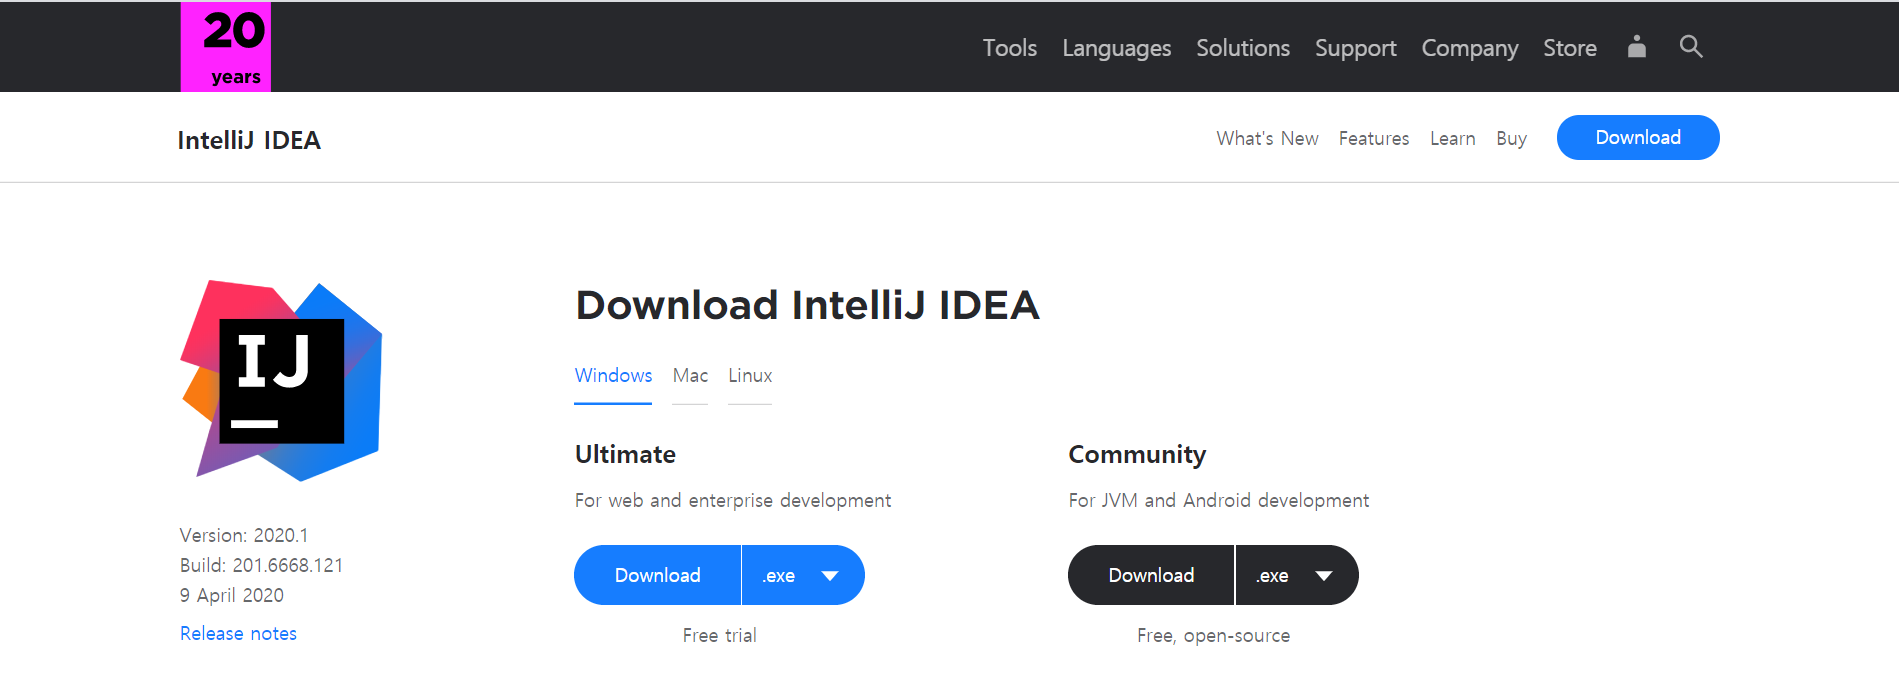1899x676 pixels.
Task: Click the '9 April 2020' date text
Action: click(232, 595)
